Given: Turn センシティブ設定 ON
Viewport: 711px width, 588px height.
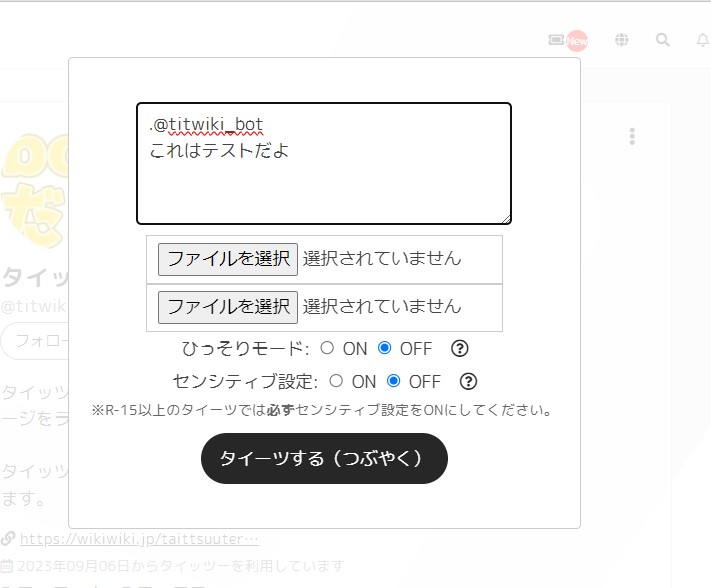Looking at the screenshot, I should (336, 381).
